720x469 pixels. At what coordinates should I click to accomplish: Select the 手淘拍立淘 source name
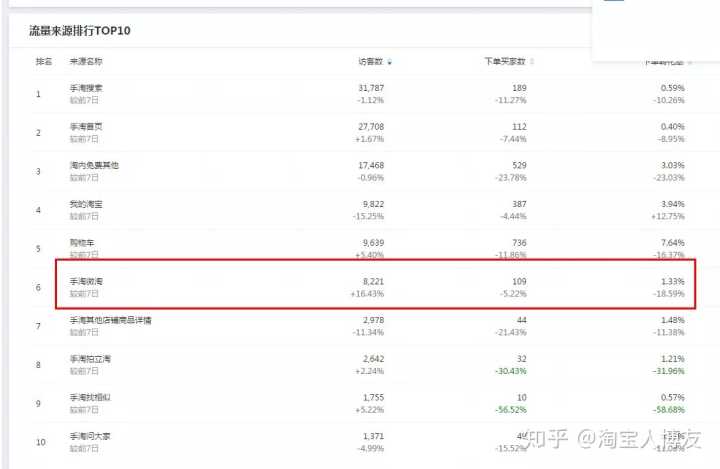point(90,359)
